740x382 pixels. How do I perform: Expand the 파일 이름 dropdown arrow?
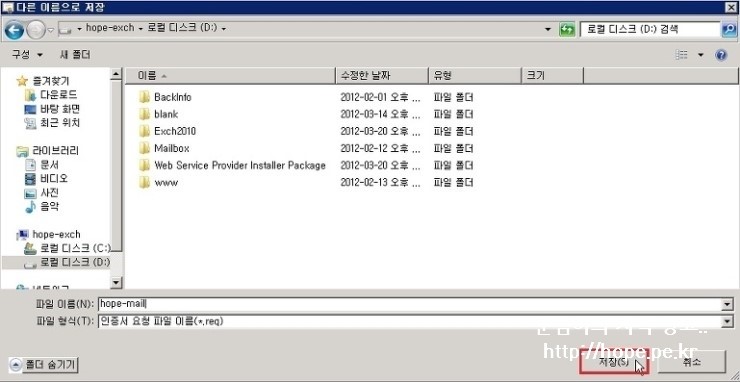(728, 305)
